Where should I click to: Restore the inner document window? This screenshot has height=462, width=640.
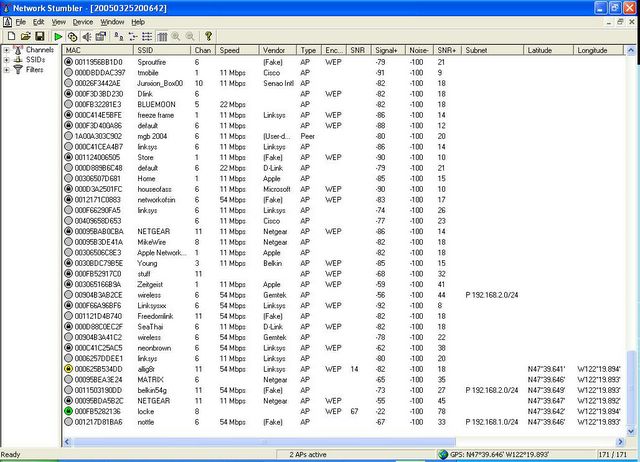pos(620,22)
